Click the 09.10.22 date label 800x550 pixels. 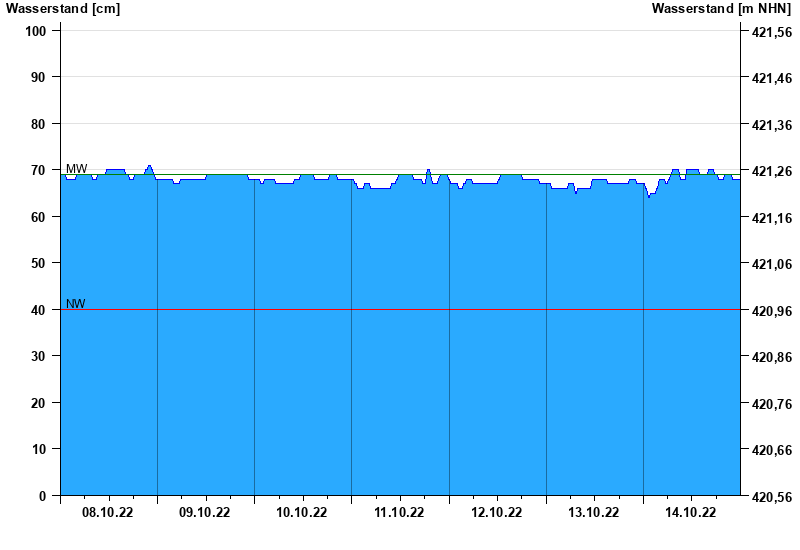(x=205, y=513)
